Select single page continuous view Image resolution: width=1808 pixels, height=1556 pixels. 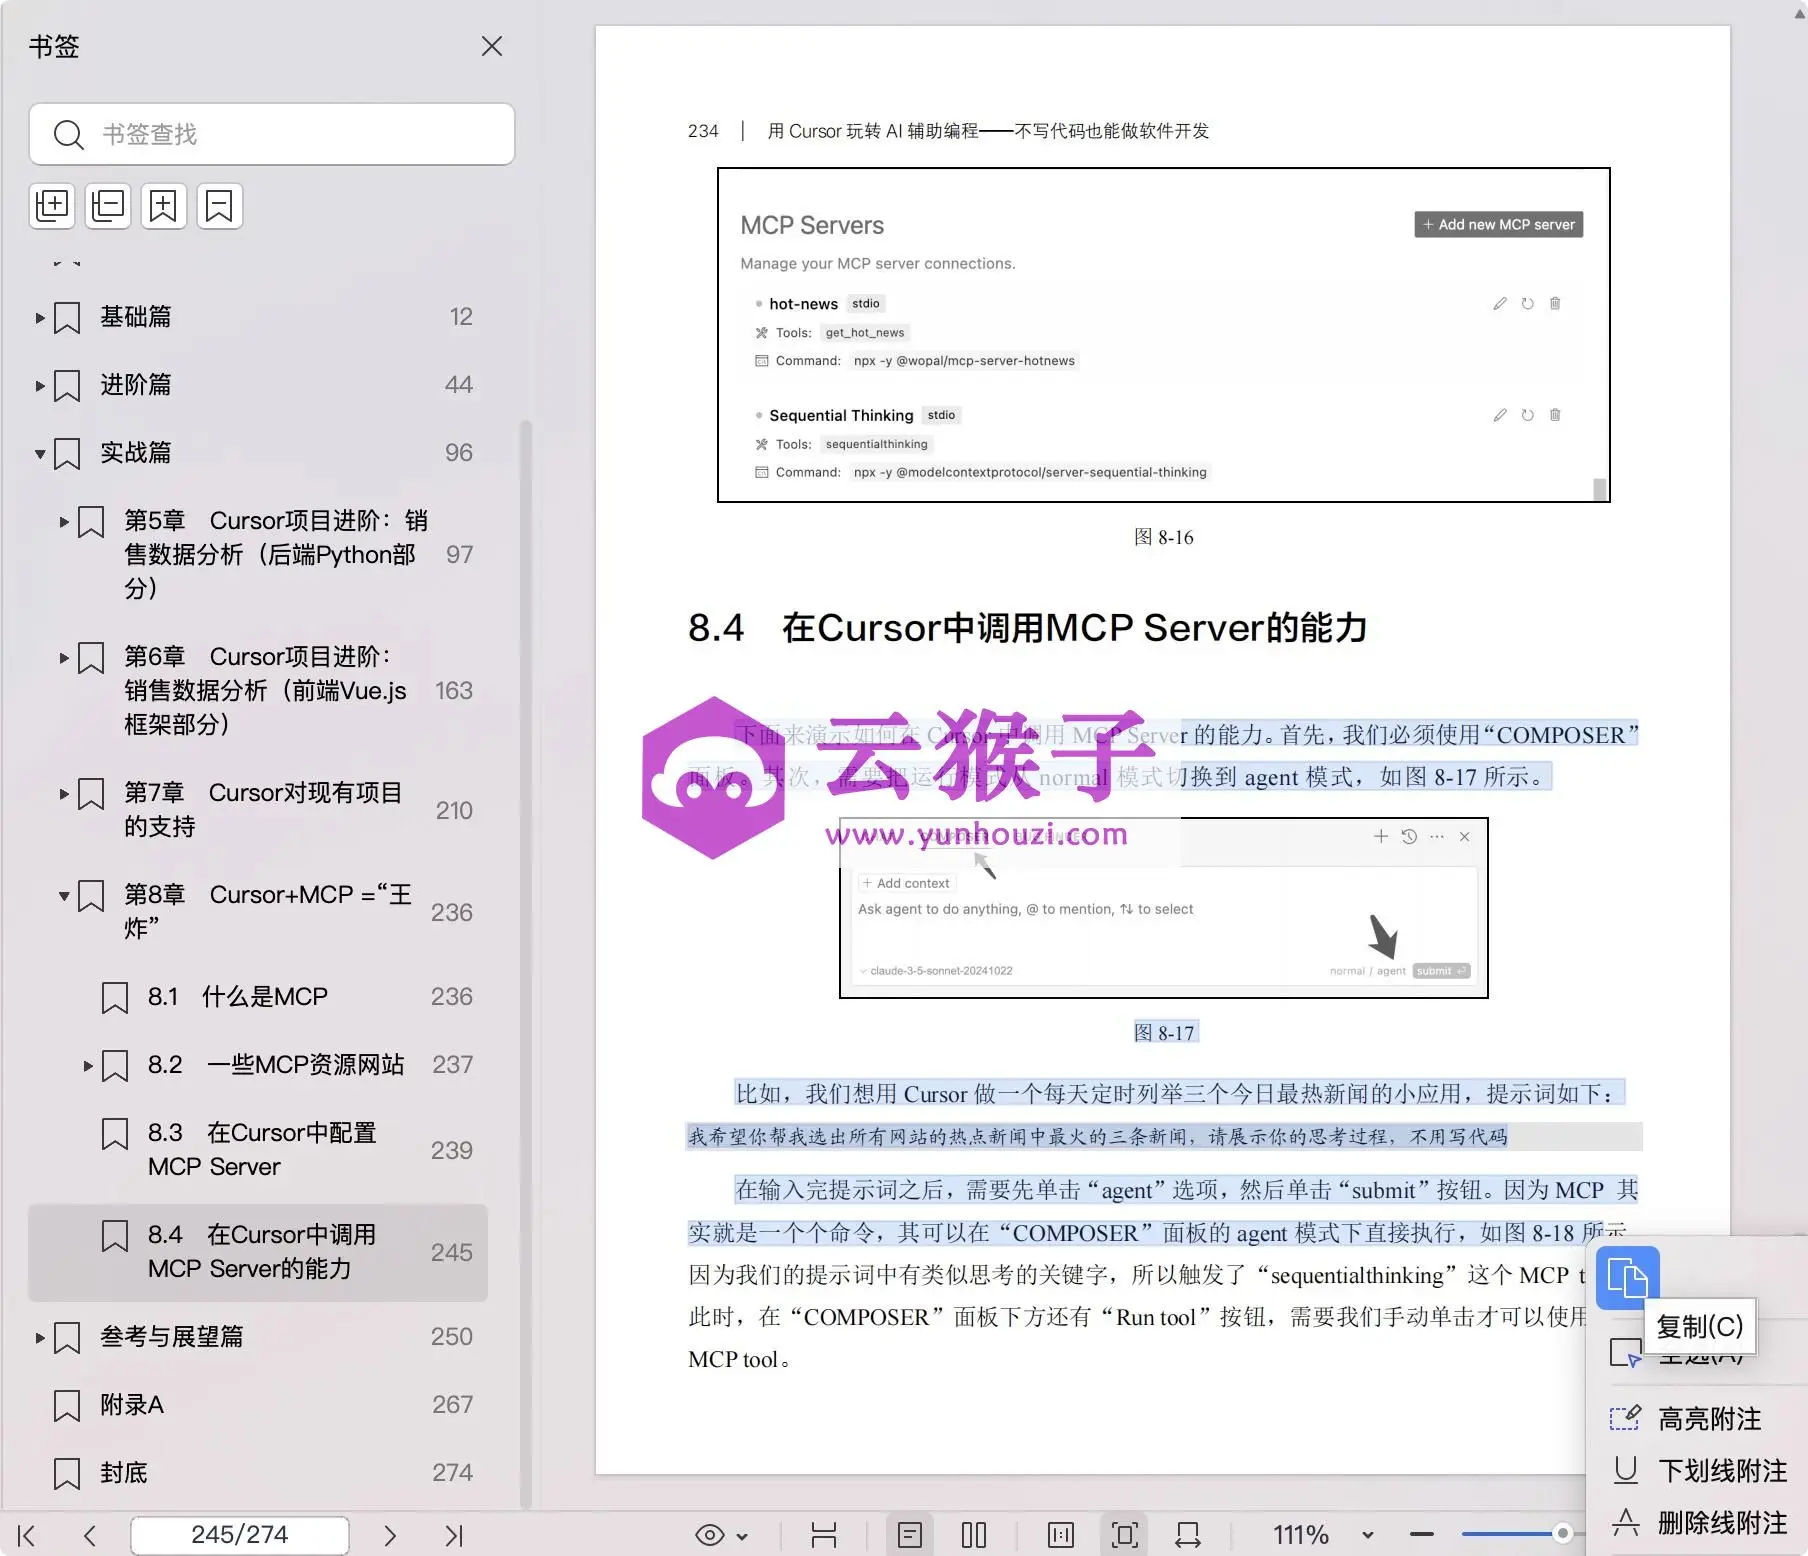coord(910,1535)
